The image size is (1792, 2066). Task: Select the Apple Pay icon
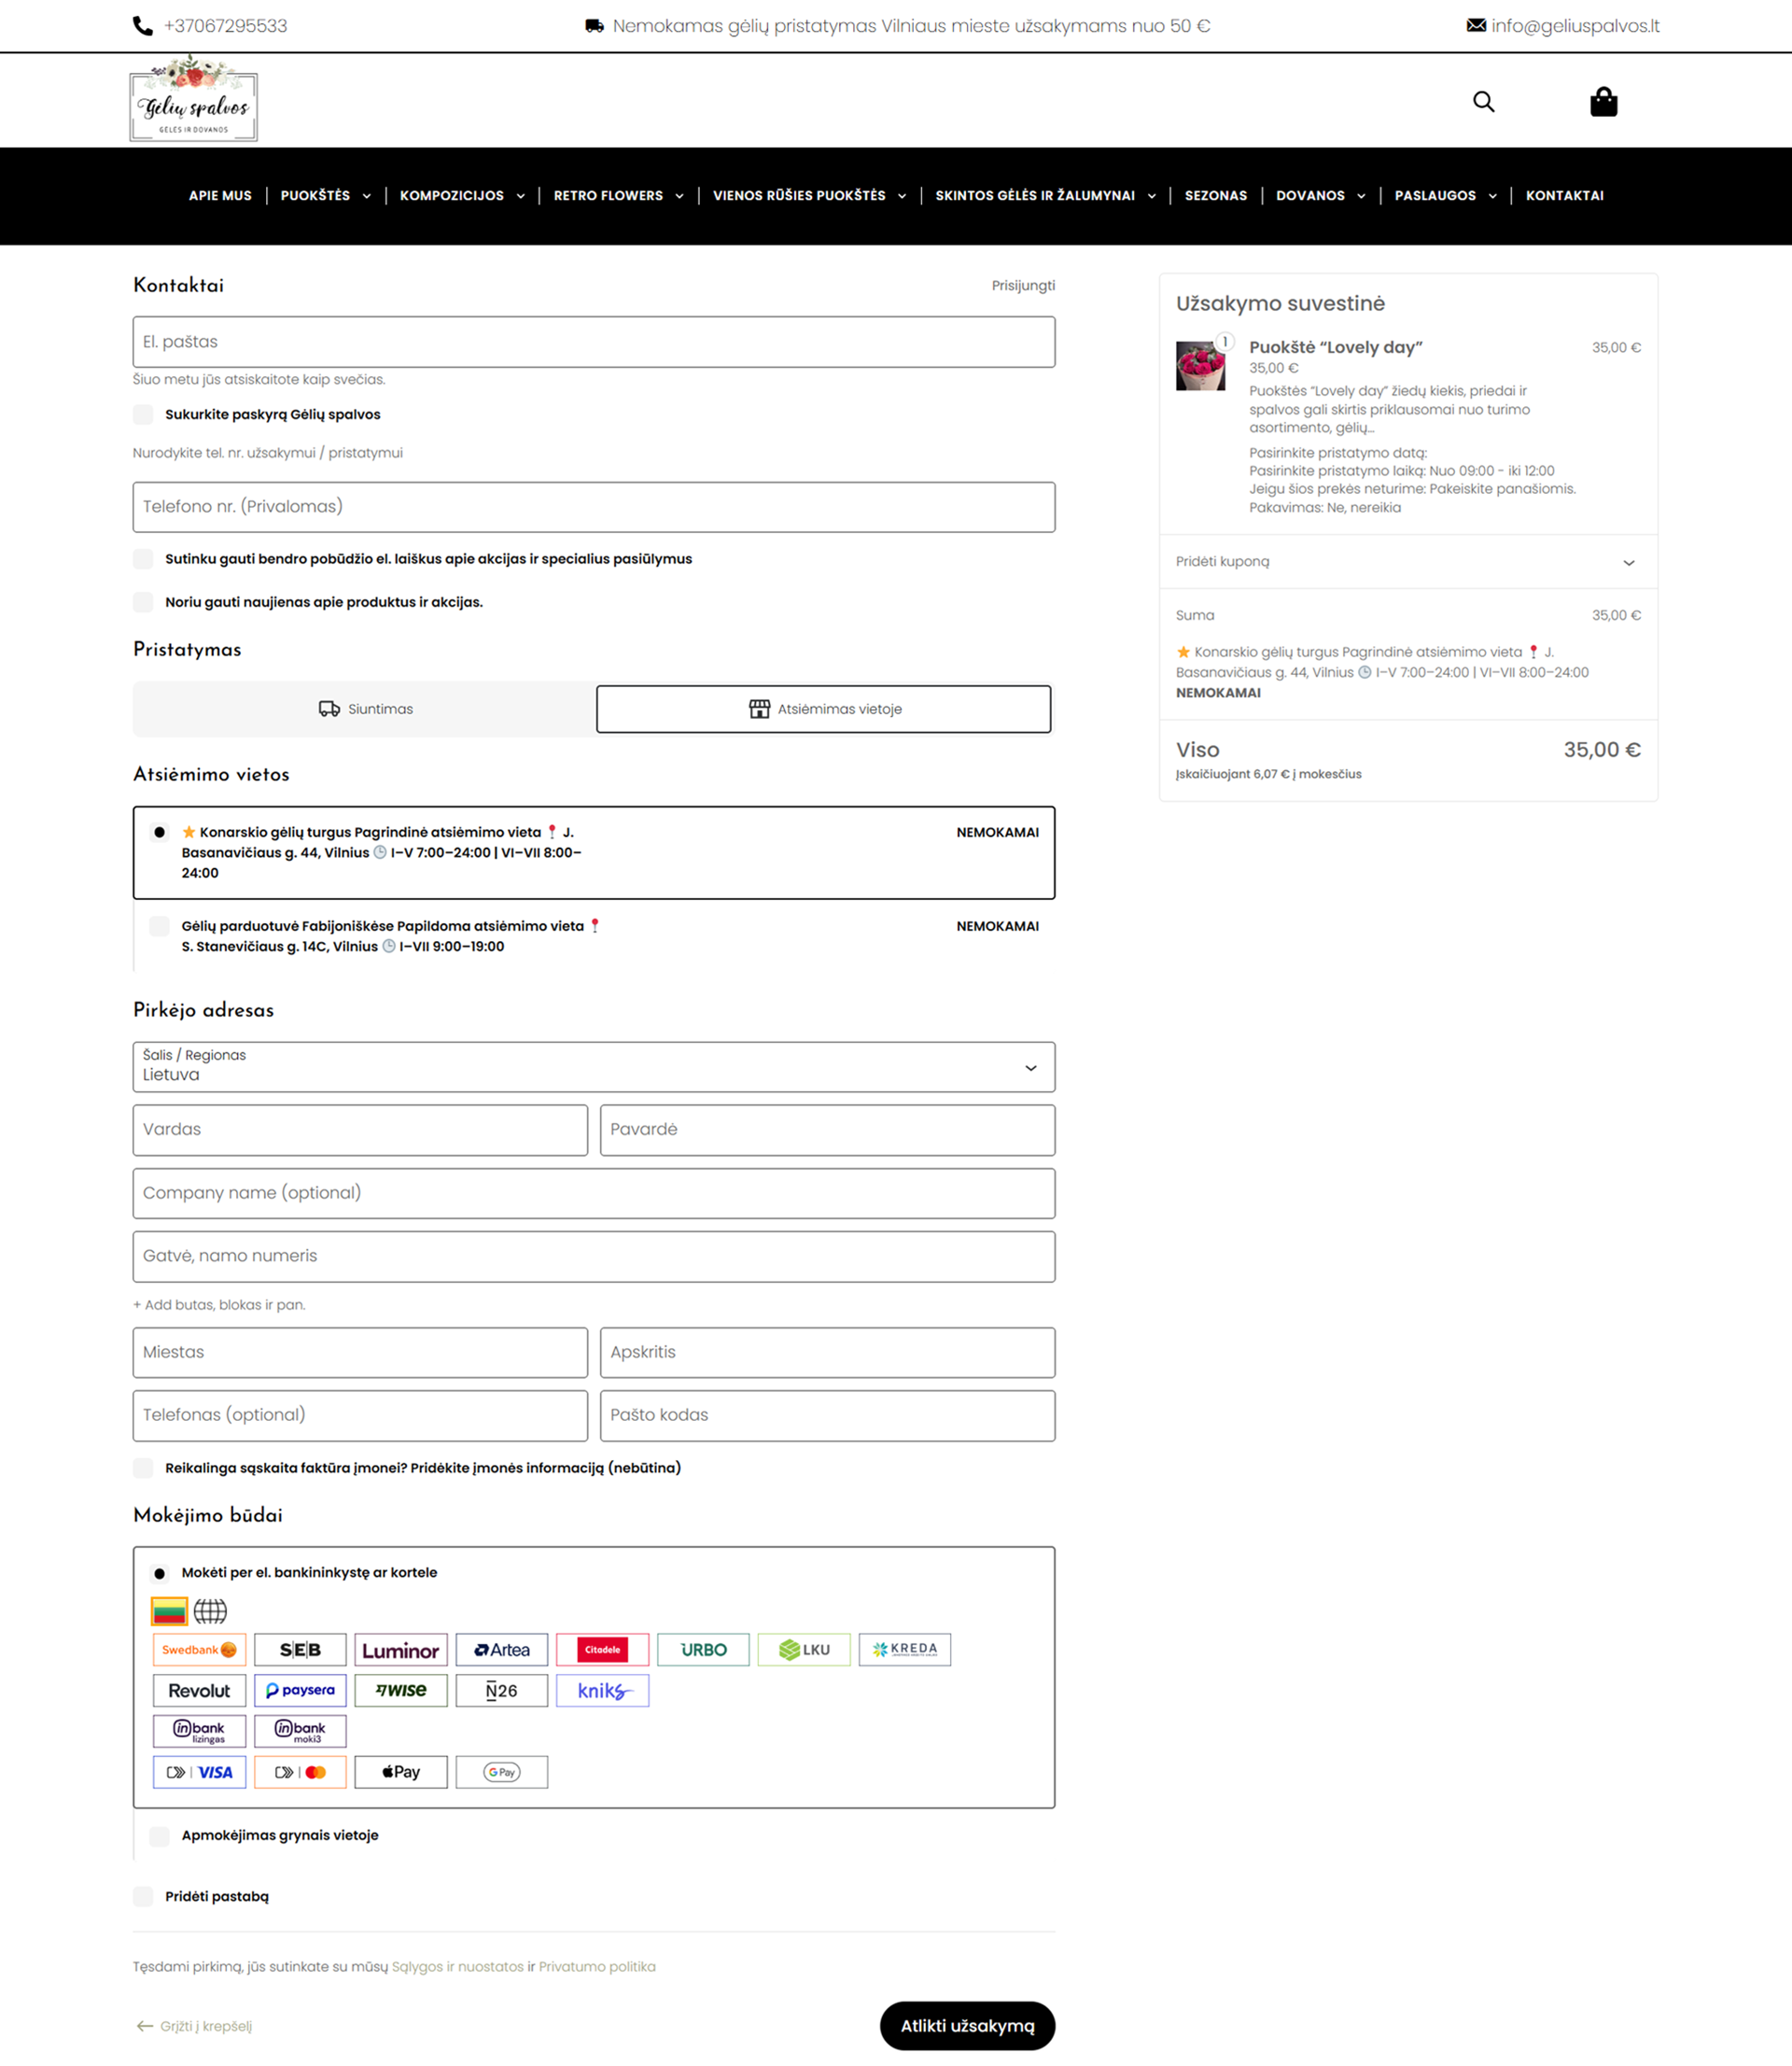pyautogui.click(x=401, y=1771)
